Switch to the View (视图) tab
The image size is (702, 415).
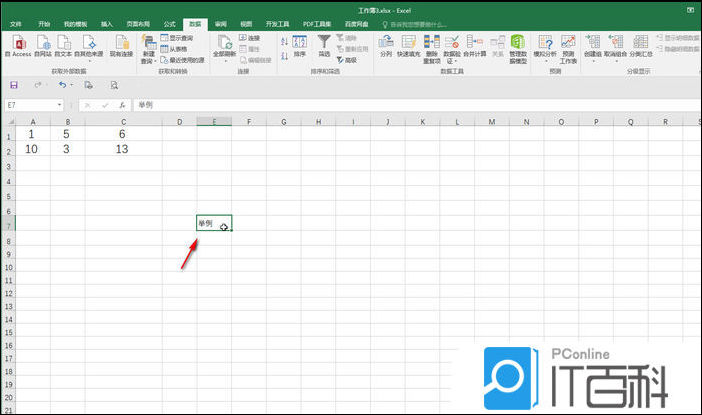click(x=246, y=24)
